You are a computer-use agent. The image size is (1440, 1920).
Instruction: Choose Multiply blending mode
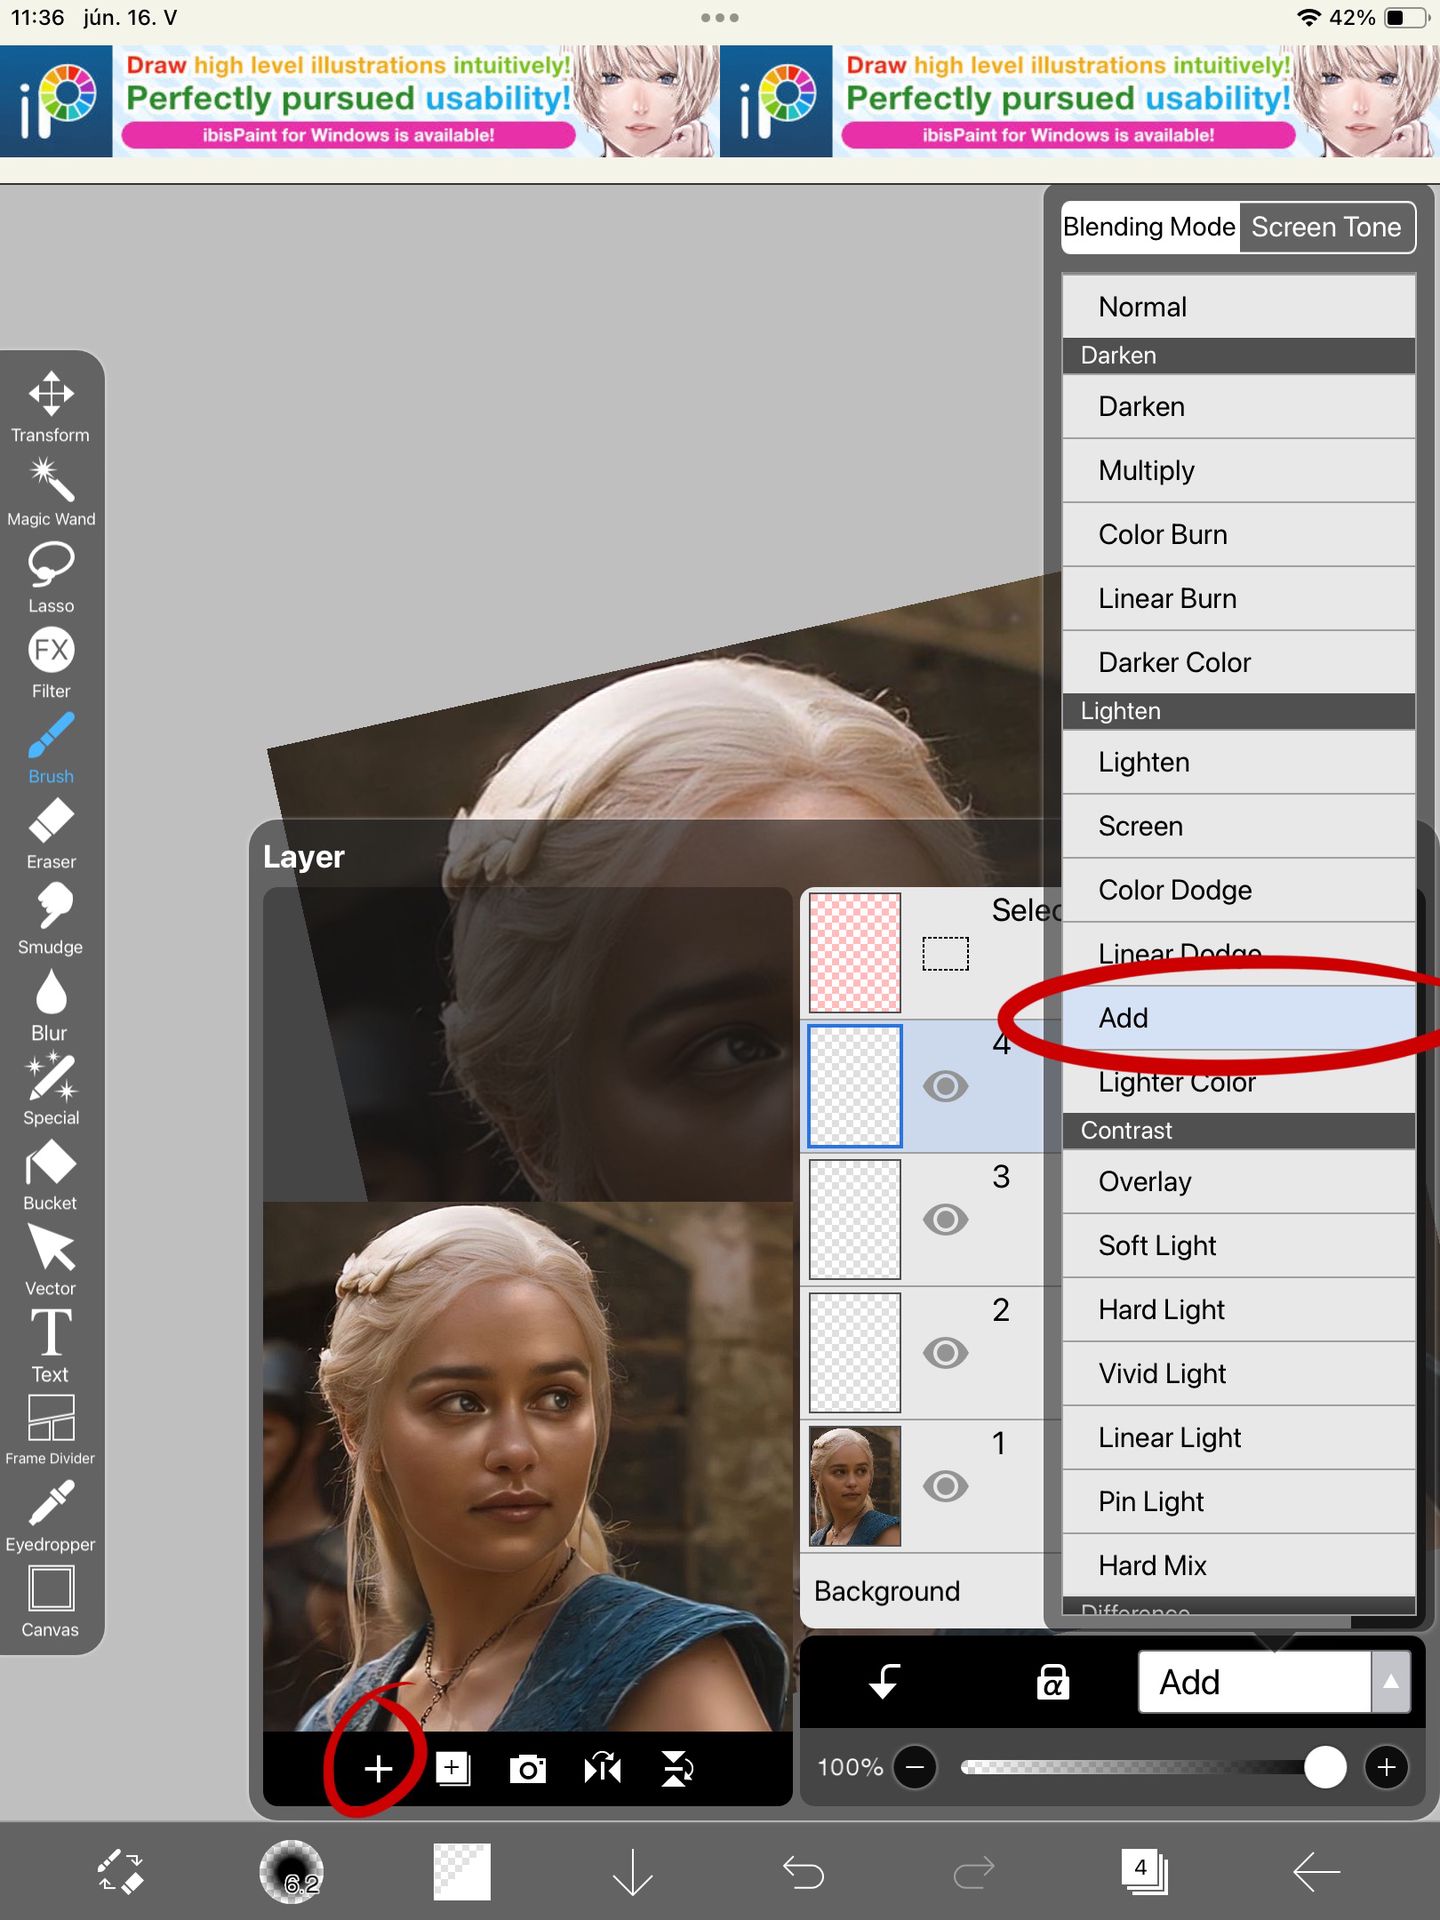point(1239,471)
